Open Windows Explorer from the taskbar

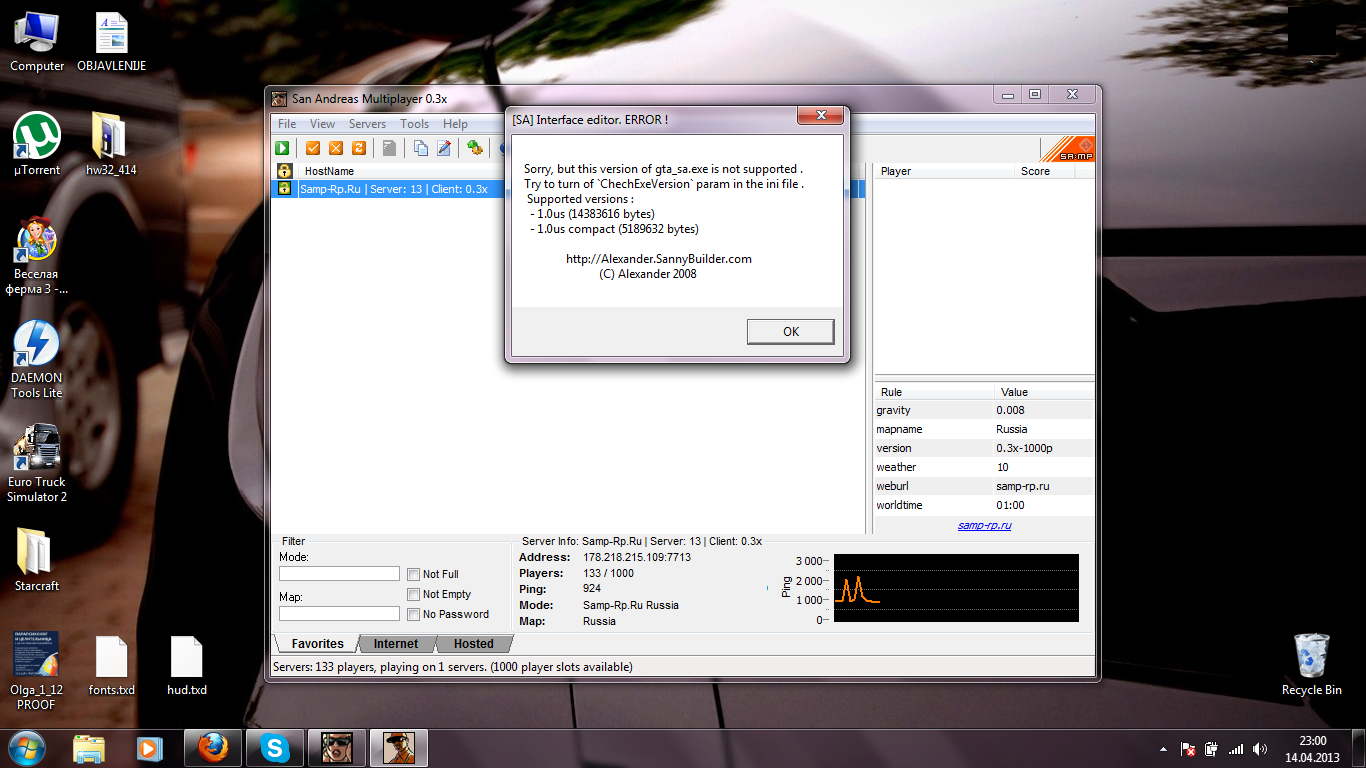coord(89,748)
